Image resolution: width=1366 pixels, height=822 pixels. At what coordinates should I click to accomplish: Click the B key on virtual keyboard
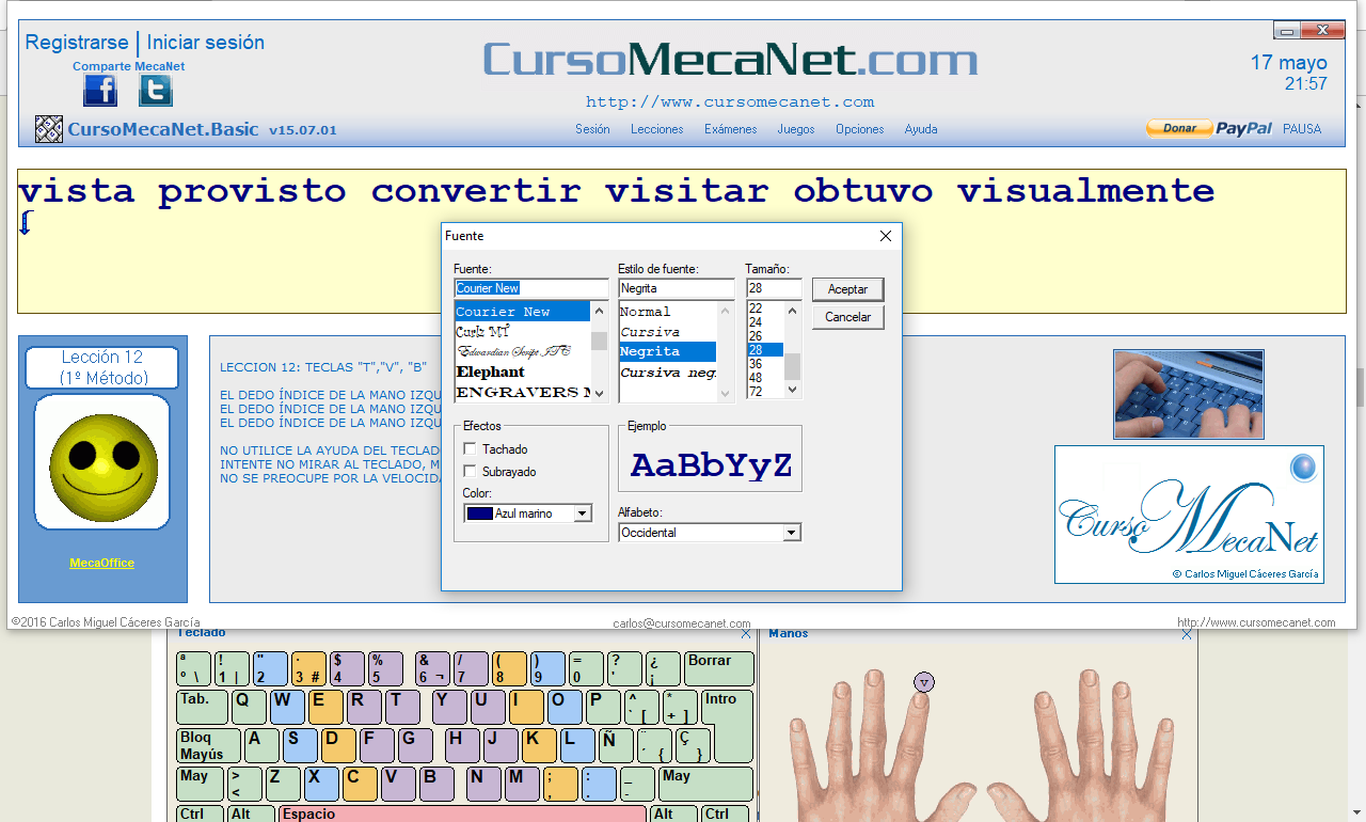436,784
